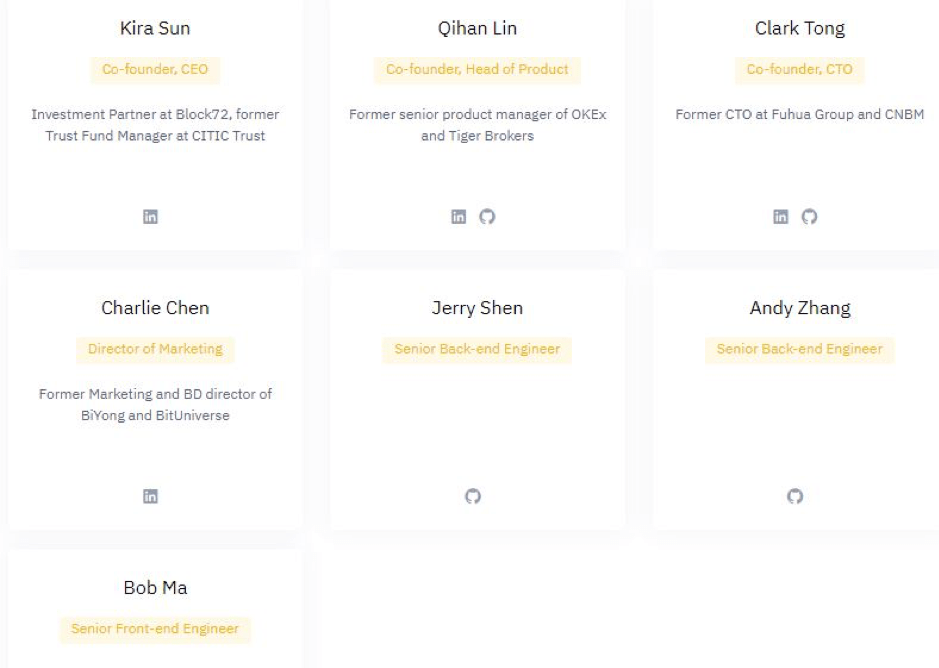Click Qihan Lin's OKEx bio text
Screen dimensions: 939x668
click(477, 125)
